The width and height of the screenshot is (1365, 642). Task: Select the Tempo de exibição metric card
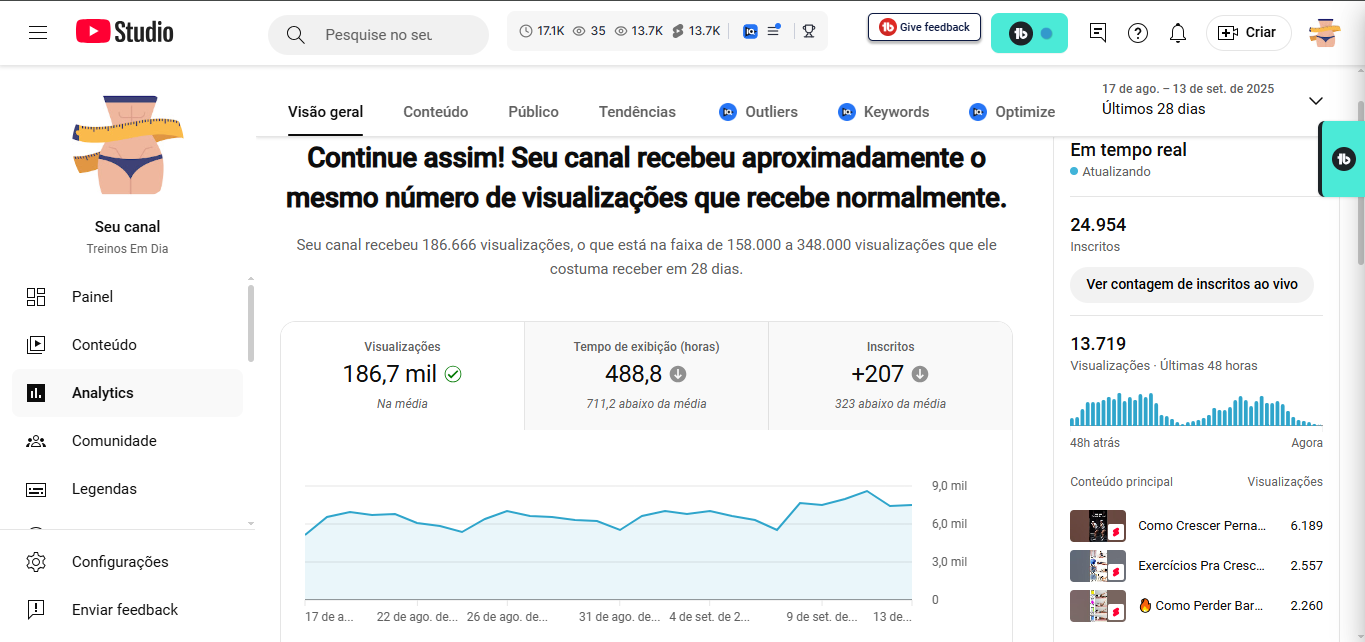646,376
